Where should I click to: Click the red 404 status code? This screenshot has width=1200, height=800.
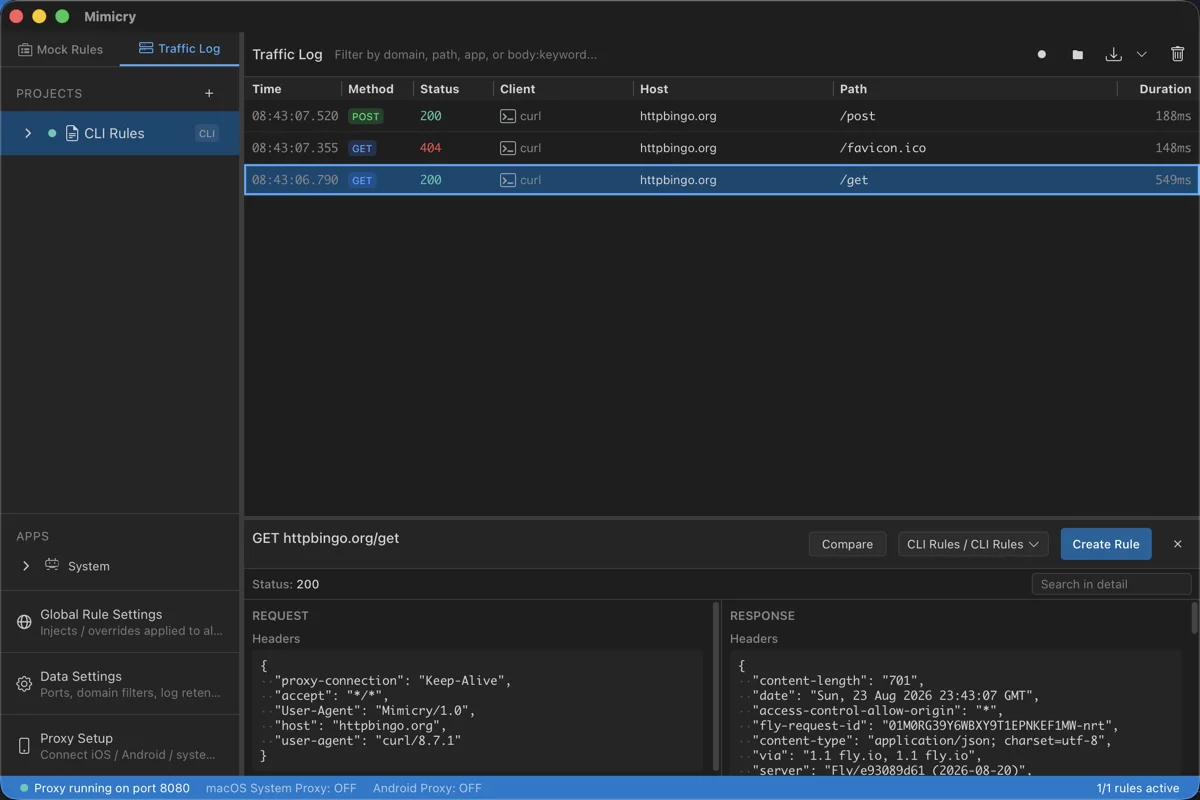point(431,148)
